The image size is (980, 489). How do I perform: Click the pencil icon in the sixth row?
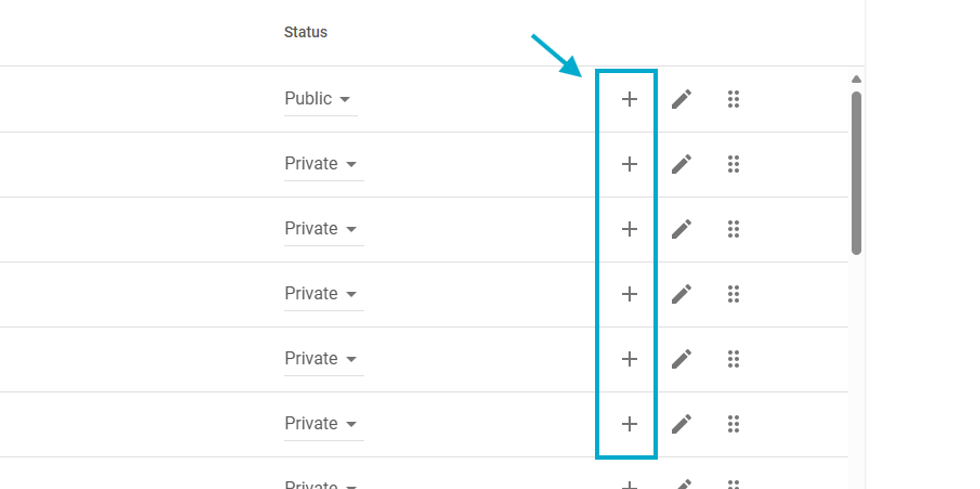coord(681,424)
